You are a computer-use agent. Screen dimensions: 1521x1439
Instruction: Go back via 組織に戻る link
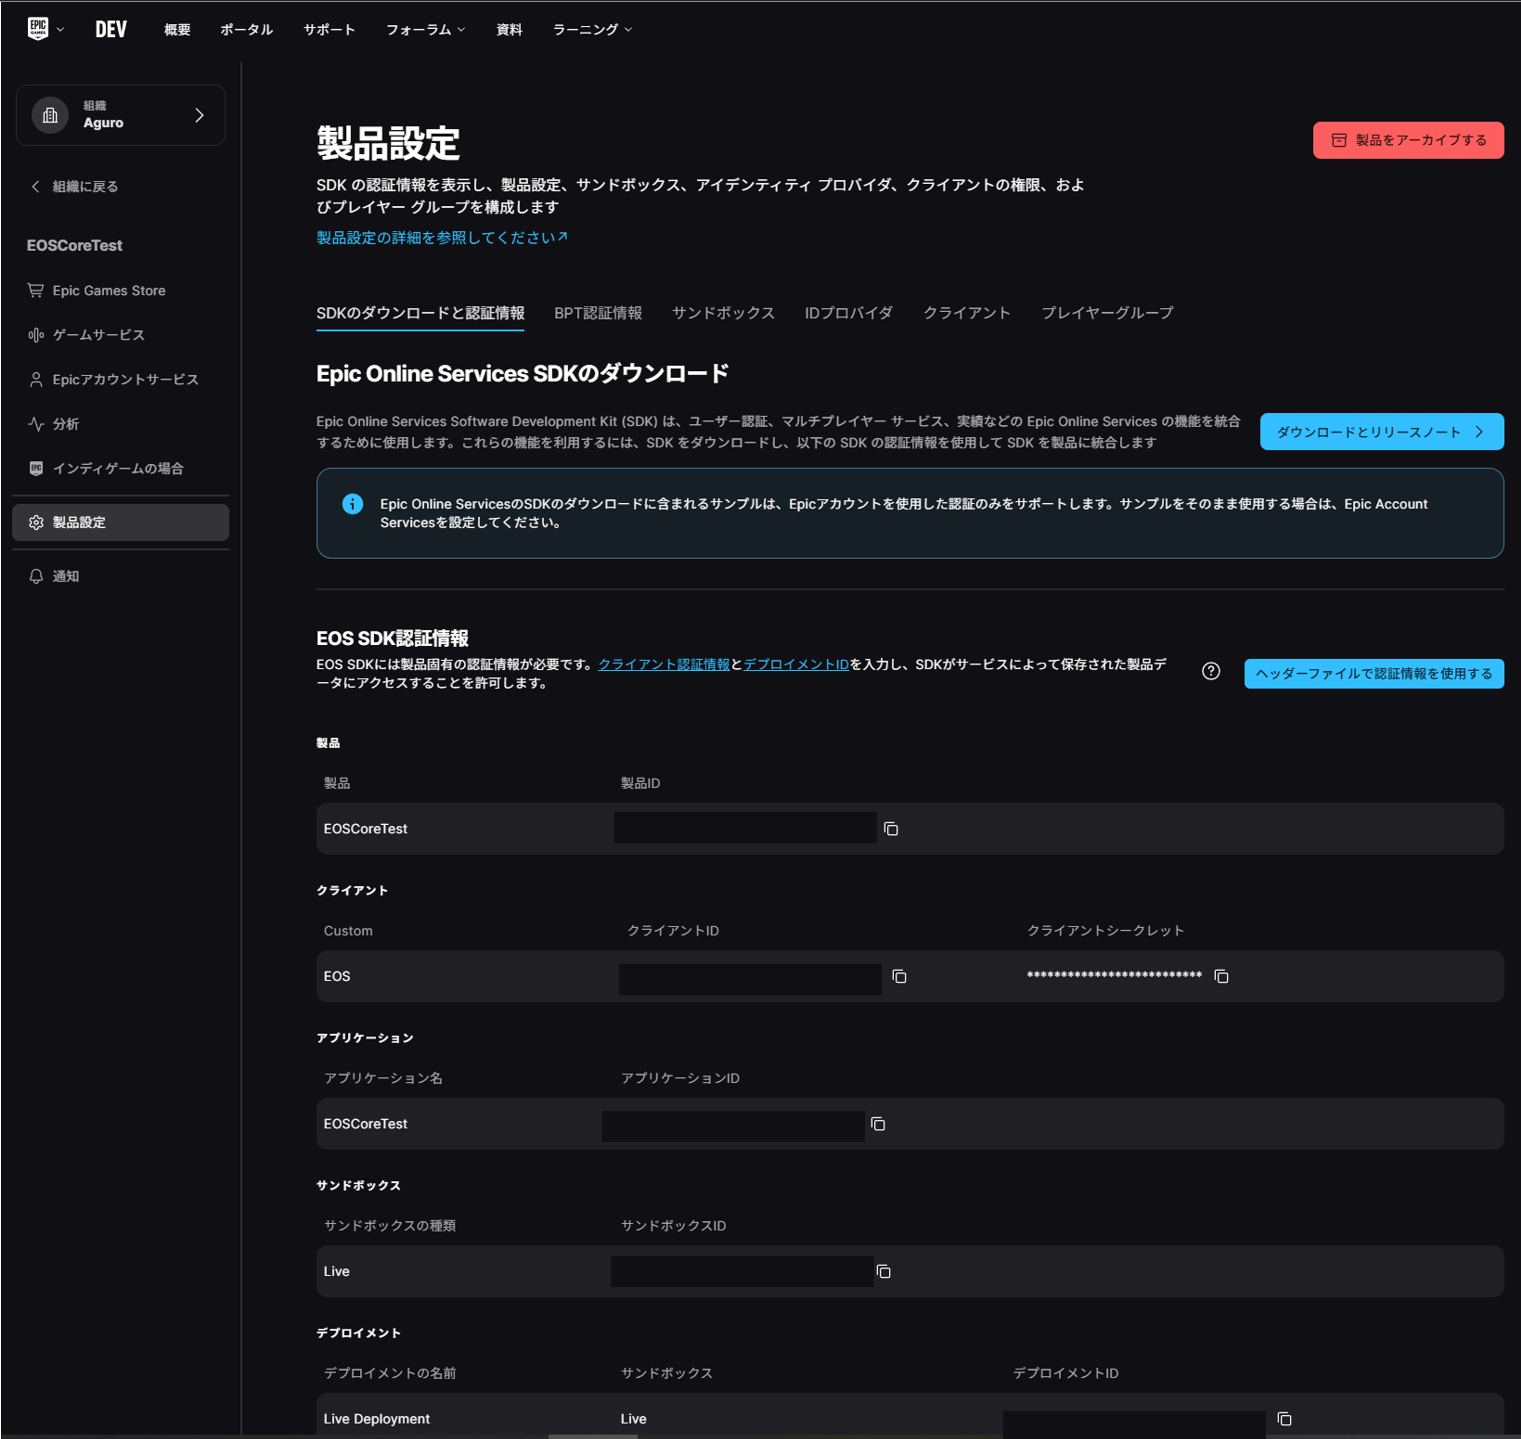(x=75, y=187)
